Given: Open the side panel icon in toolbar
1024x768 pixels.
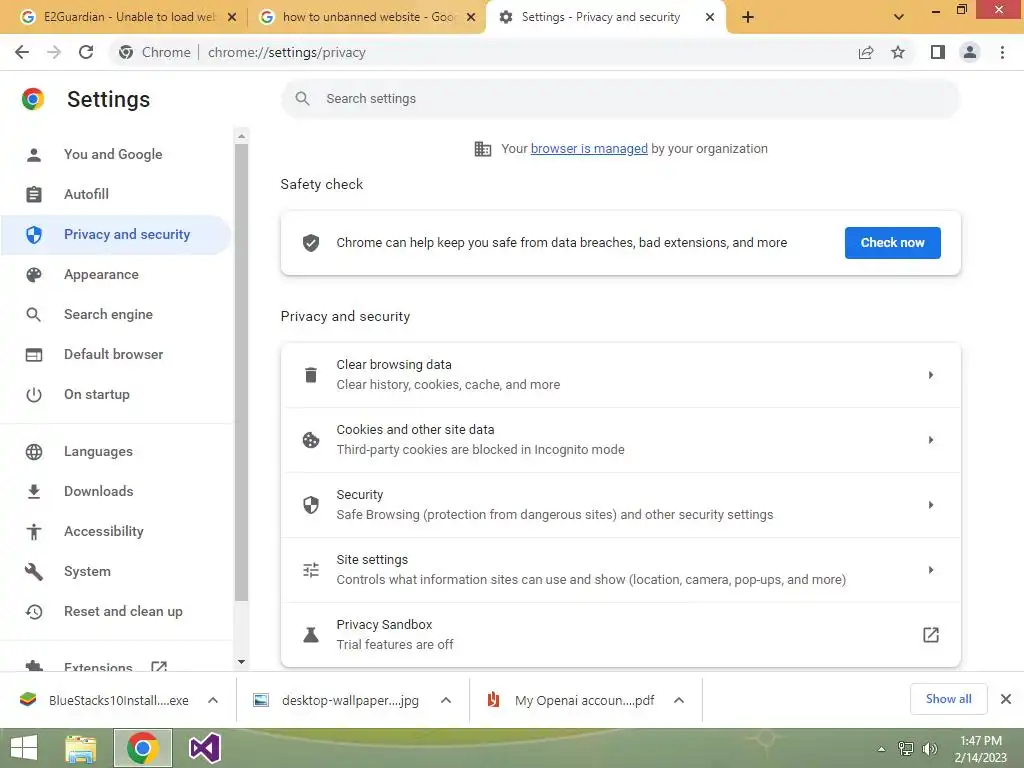Looking at the screenshot, I should (938, 52).
